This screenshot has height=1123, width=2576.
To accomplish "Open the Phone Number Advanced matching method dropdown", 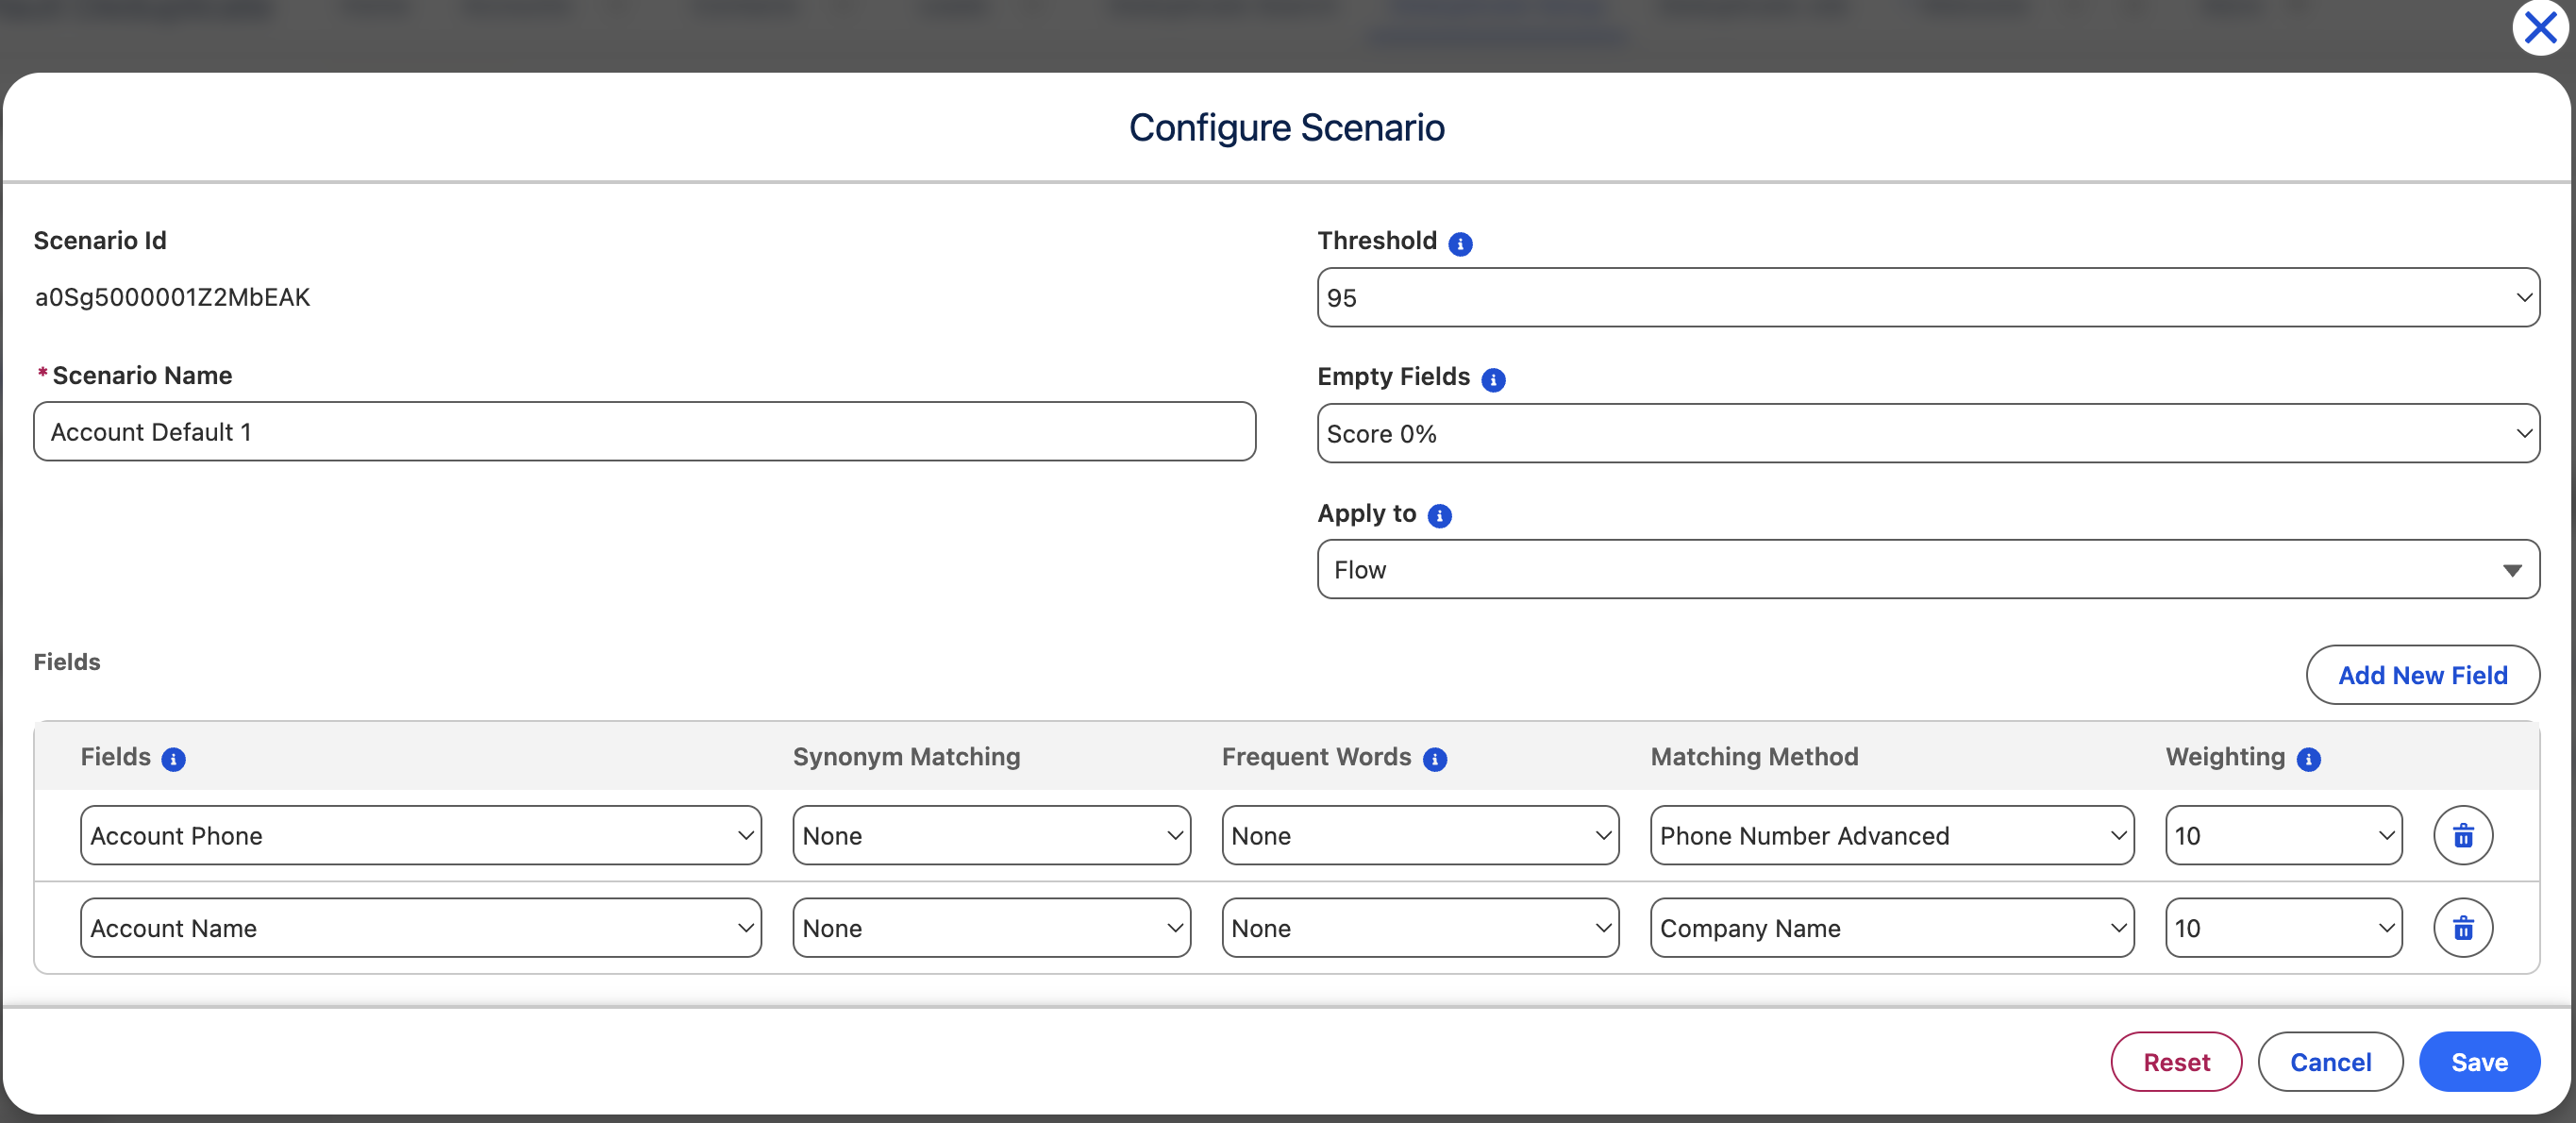I will tap(1891, 836).
